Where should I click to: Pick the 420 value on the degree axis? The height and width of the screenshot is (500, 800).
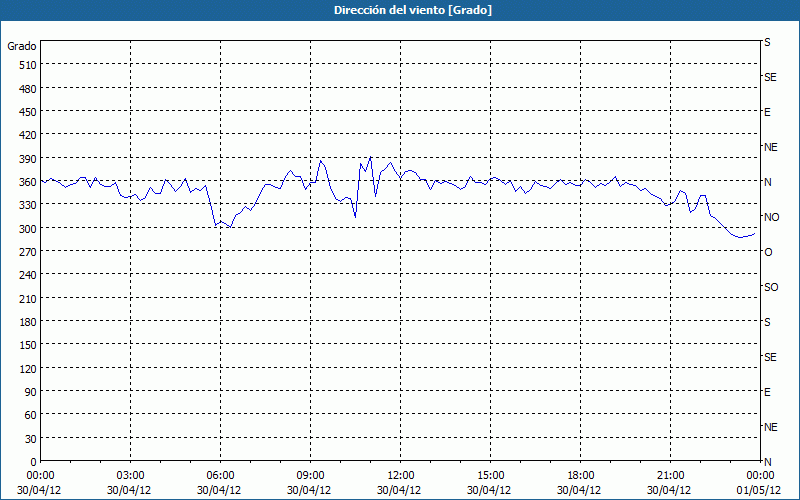pyautogui.click(x=28, y=135)
